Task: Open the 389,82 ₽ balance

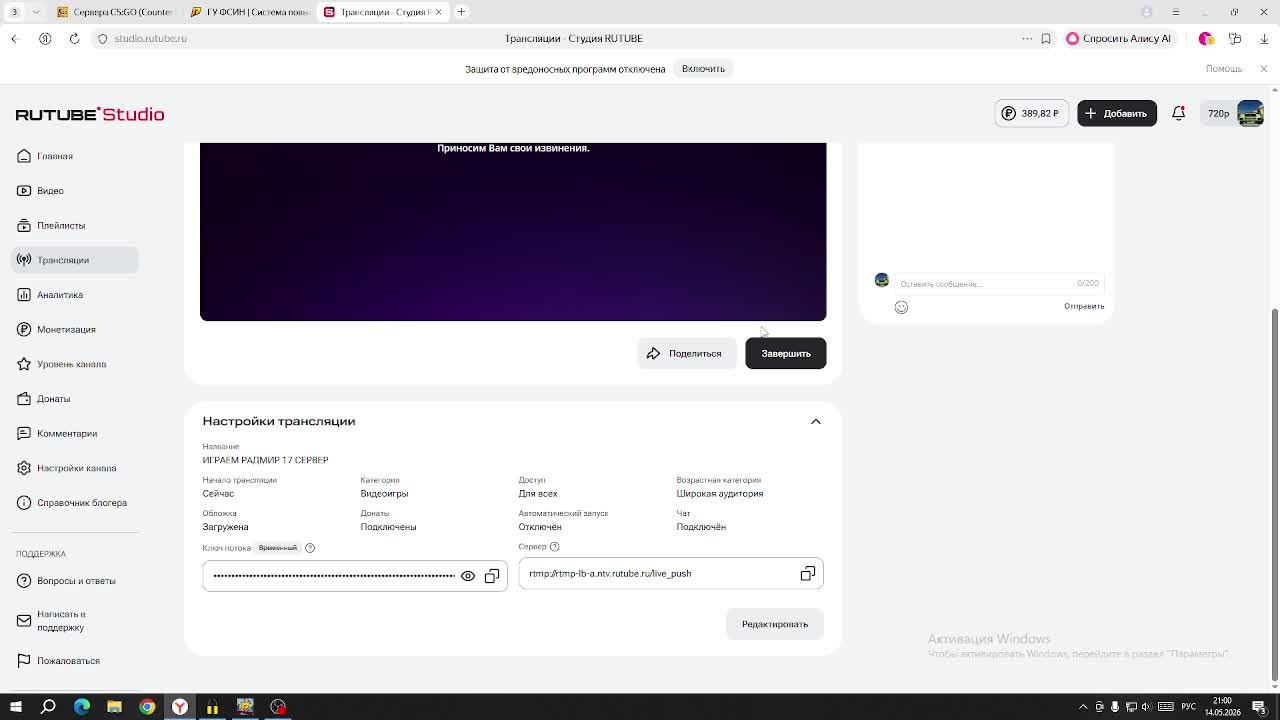Action: 1031,113
